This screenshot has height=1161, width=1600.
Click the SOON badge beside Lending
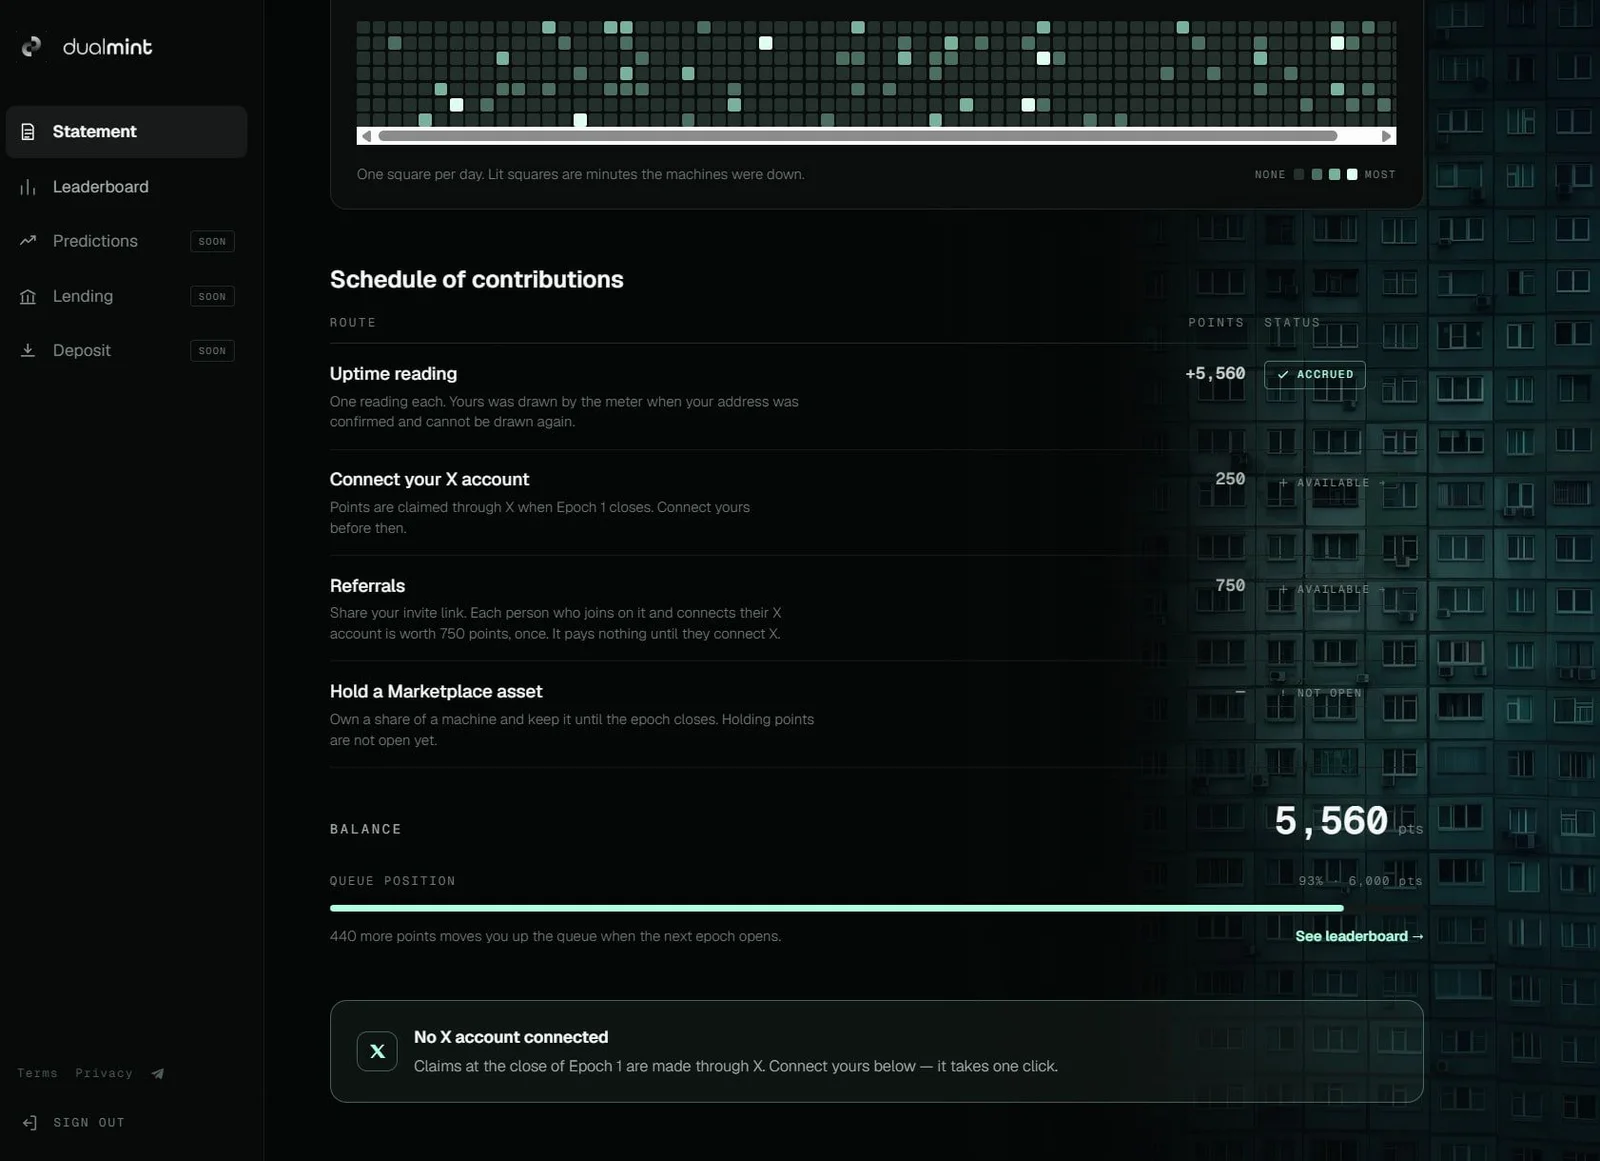[212, 296]
